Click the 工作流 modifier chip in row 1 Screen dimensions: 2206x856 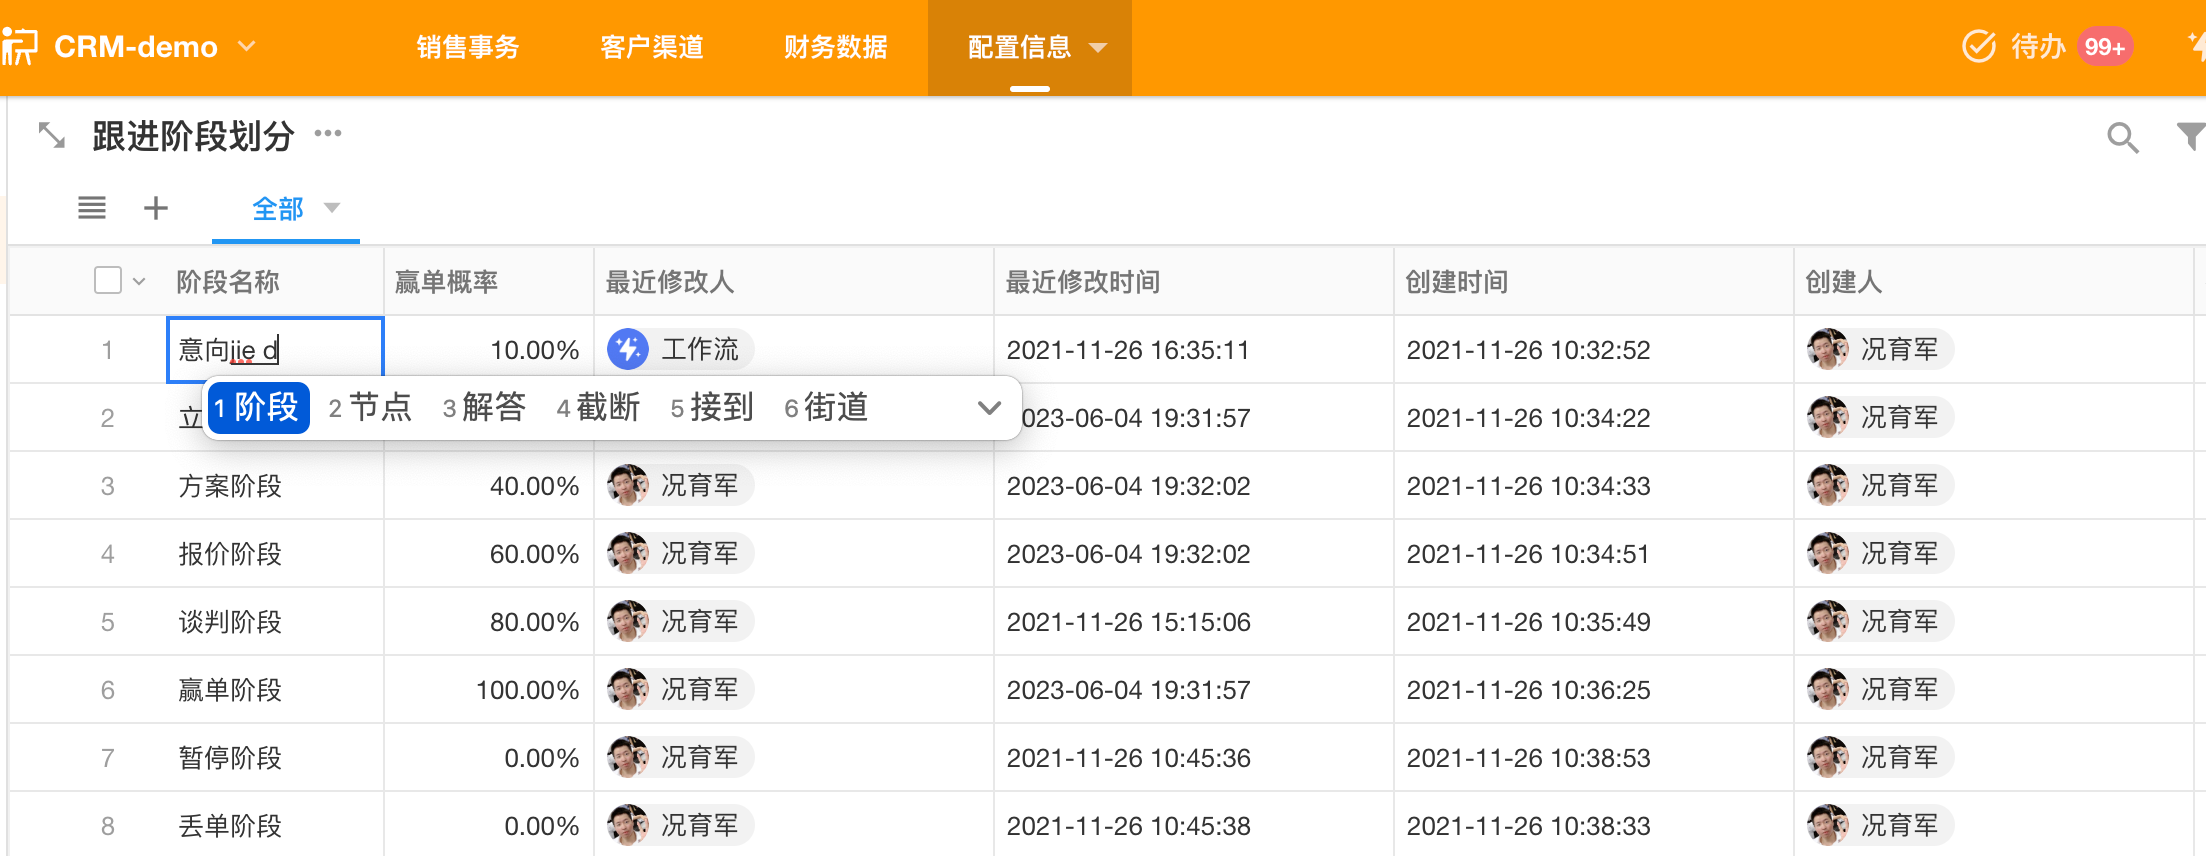680,350
